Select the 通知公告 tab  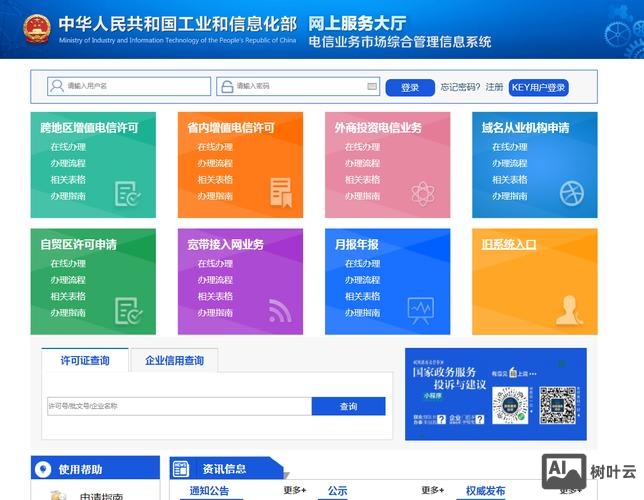pos(209,491)
